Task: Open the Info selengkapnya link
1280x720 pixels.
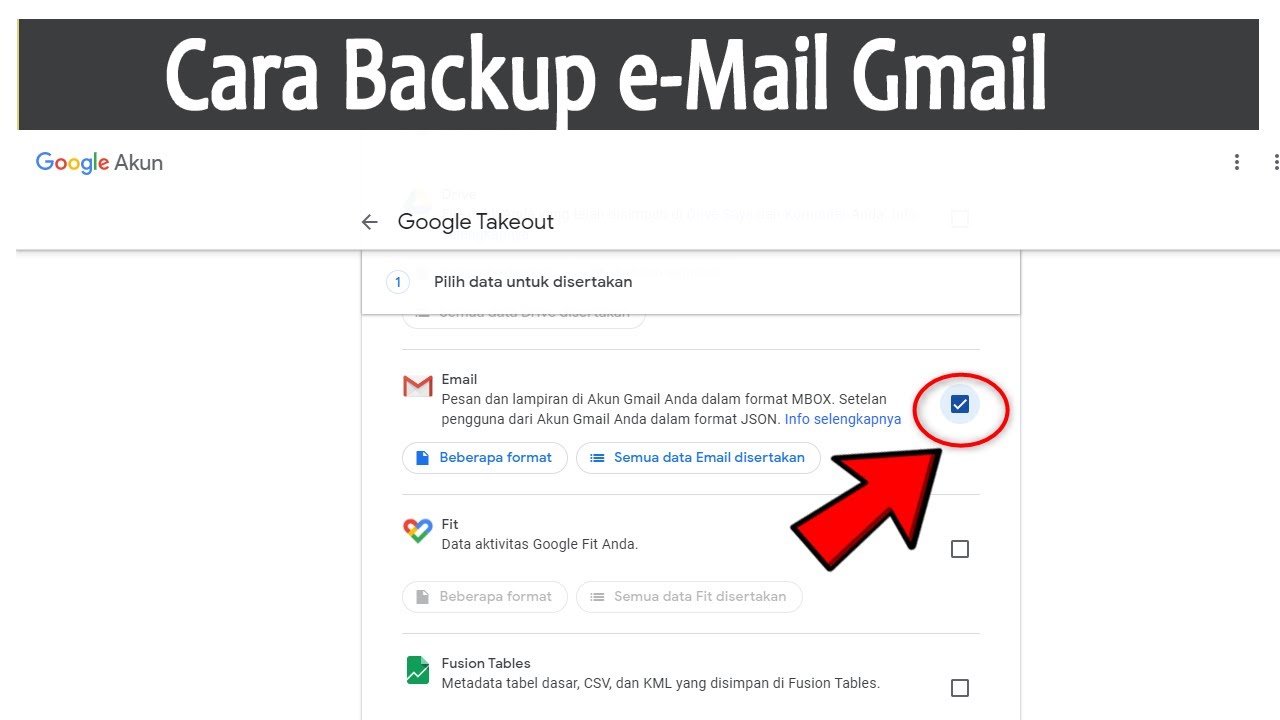Action: pos(843,419)
